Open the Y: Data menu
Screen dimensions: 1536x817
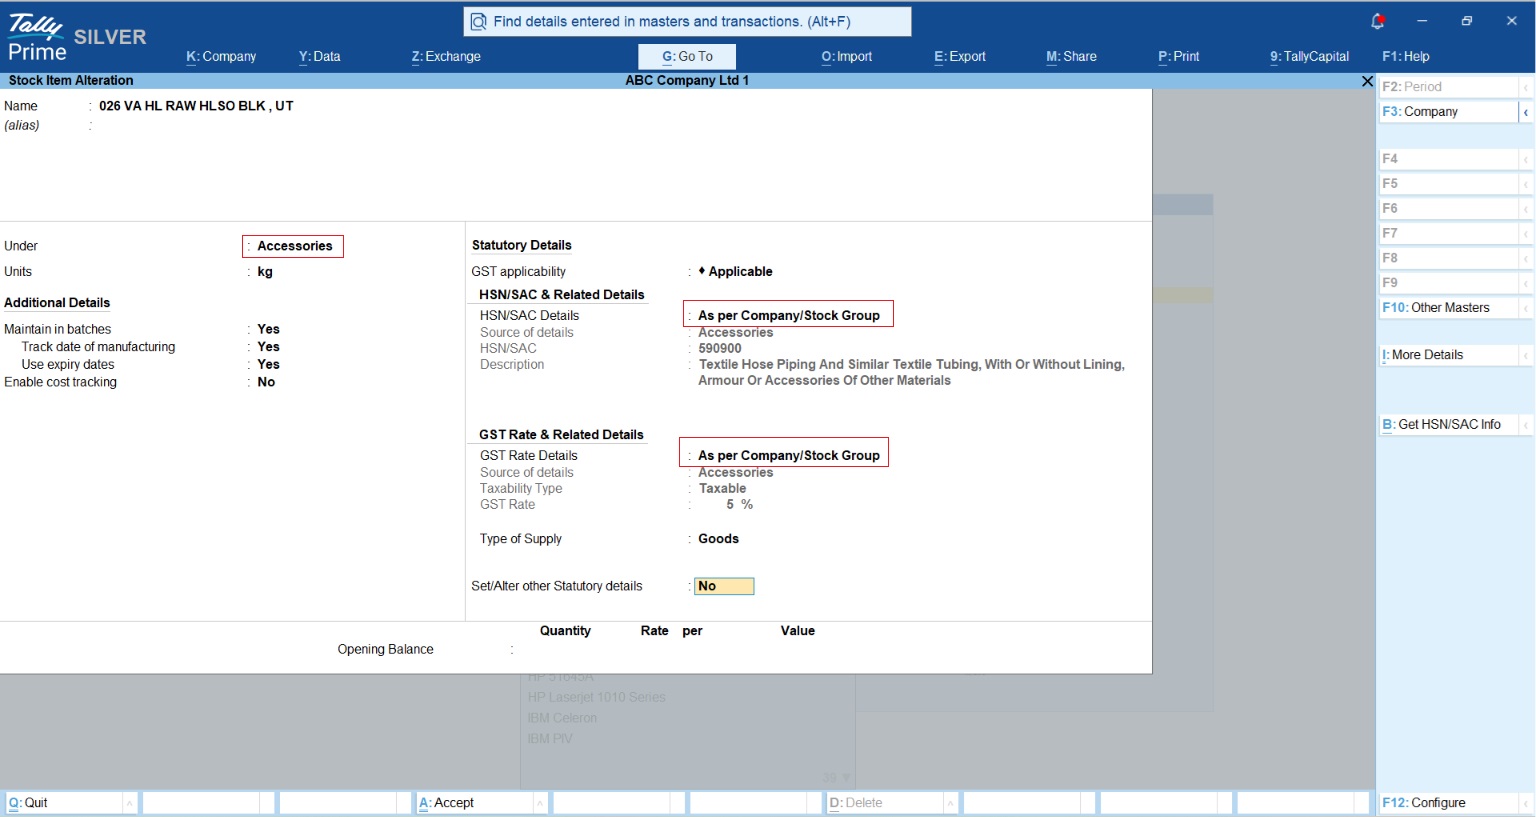click(319, 56)
